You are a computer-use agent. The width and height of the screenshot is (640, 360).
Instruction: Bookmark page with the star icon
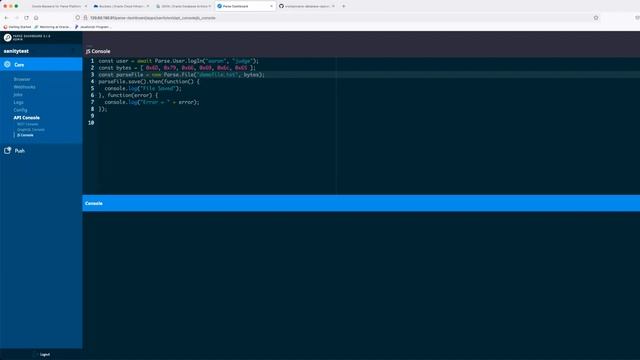[596, 18]
